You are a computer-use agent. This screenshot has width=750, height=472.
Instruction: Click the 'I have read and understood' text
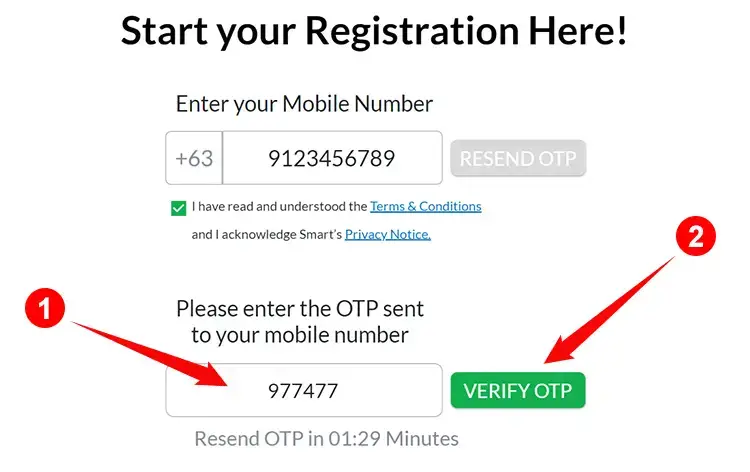point(279,206)
